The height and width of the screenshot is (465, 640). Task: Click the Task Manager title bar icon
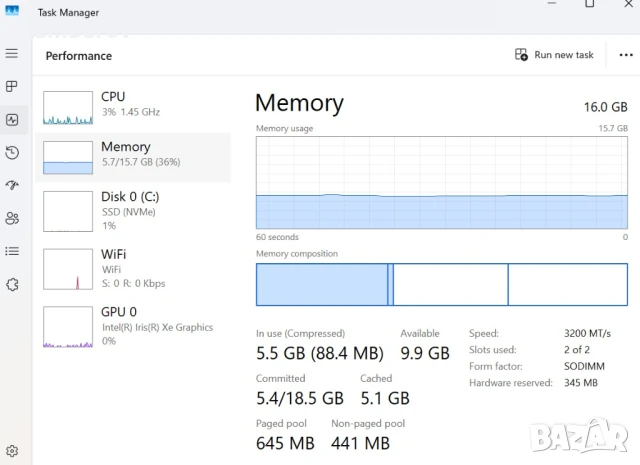(13, 12)
